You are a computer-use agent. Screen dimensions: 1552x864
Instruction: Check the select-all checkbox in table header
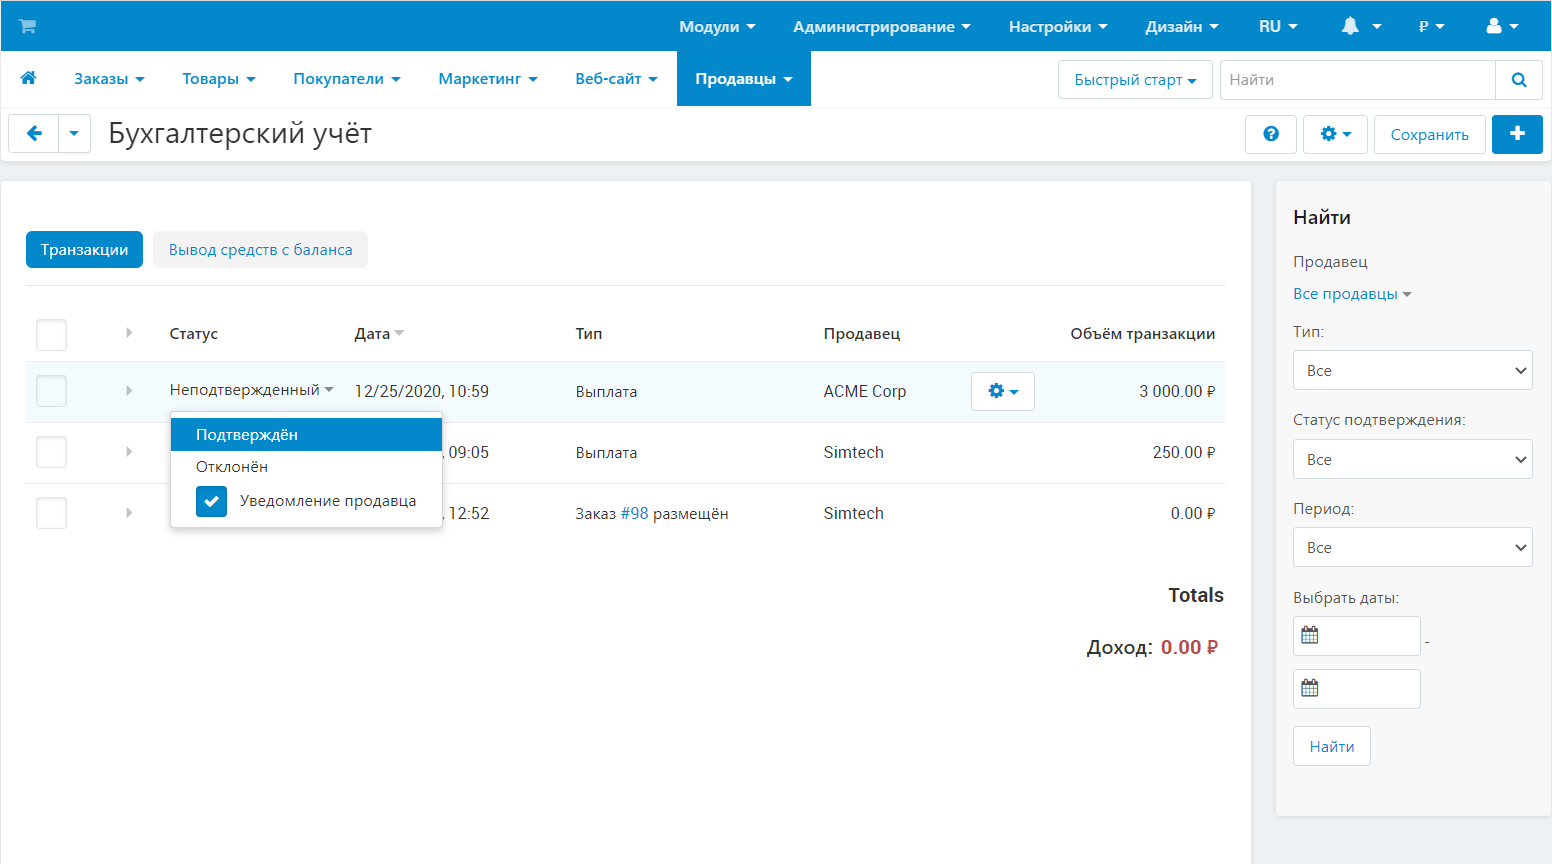[x=51, y=334]
